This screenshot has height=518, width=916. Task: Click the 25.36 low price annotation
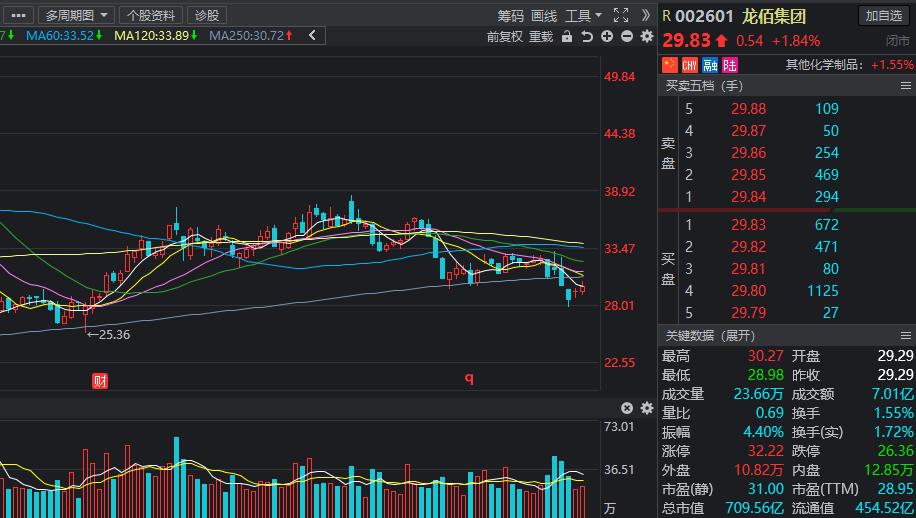point(109,335)
